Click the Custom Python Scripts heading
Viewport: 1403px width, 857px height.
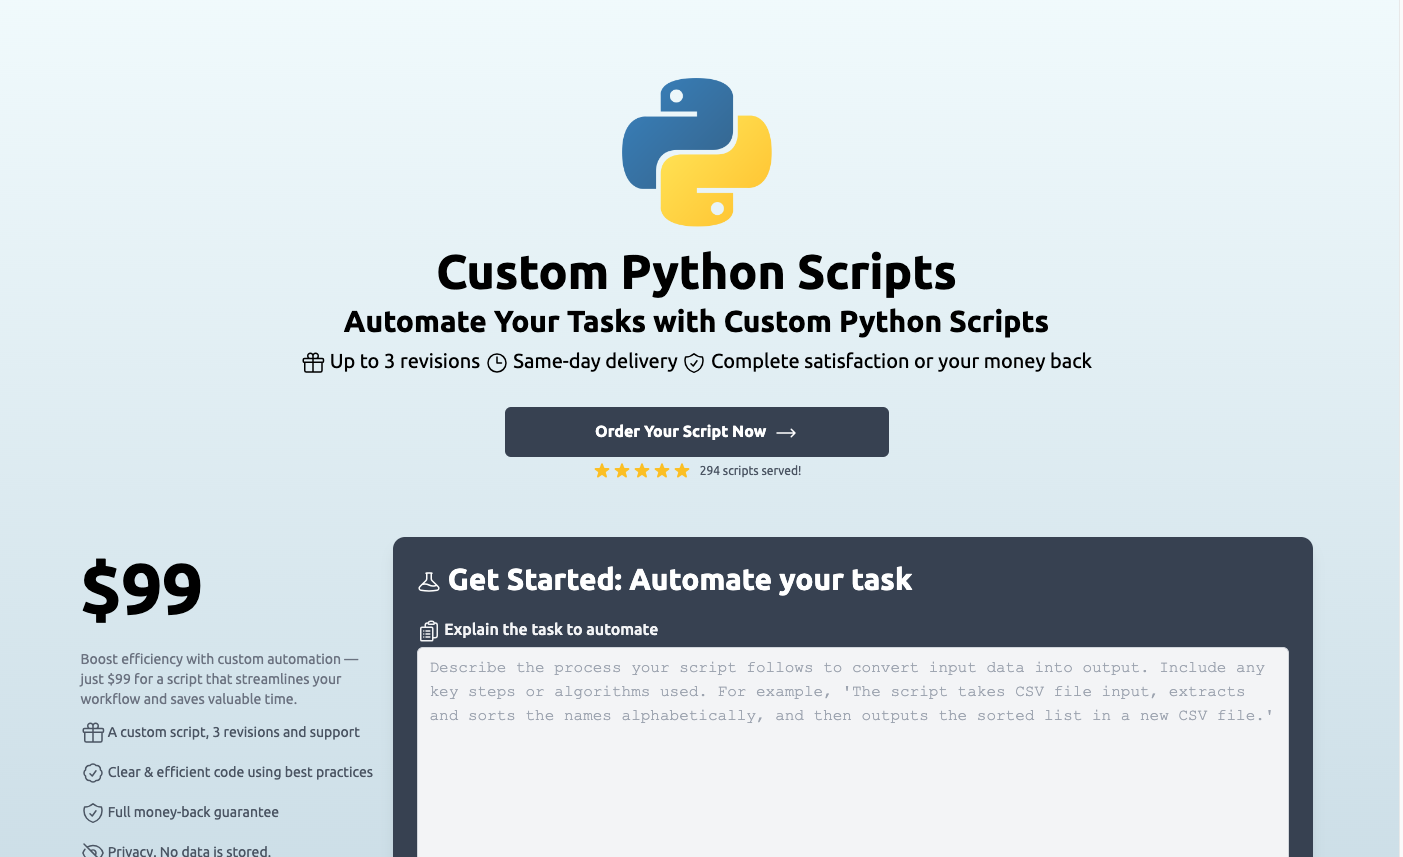(697, 272)
